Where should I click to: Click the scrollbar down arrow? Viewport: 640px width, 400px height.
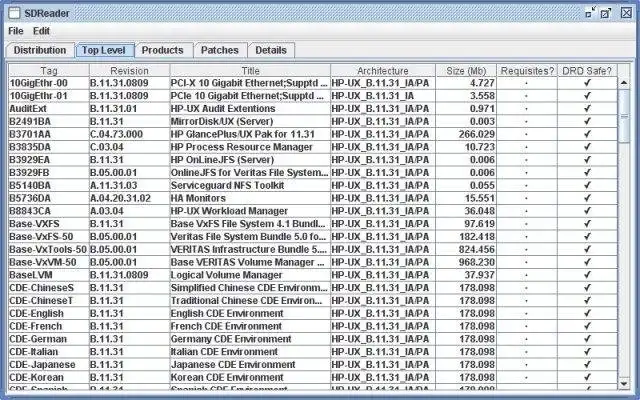[624, 384]
